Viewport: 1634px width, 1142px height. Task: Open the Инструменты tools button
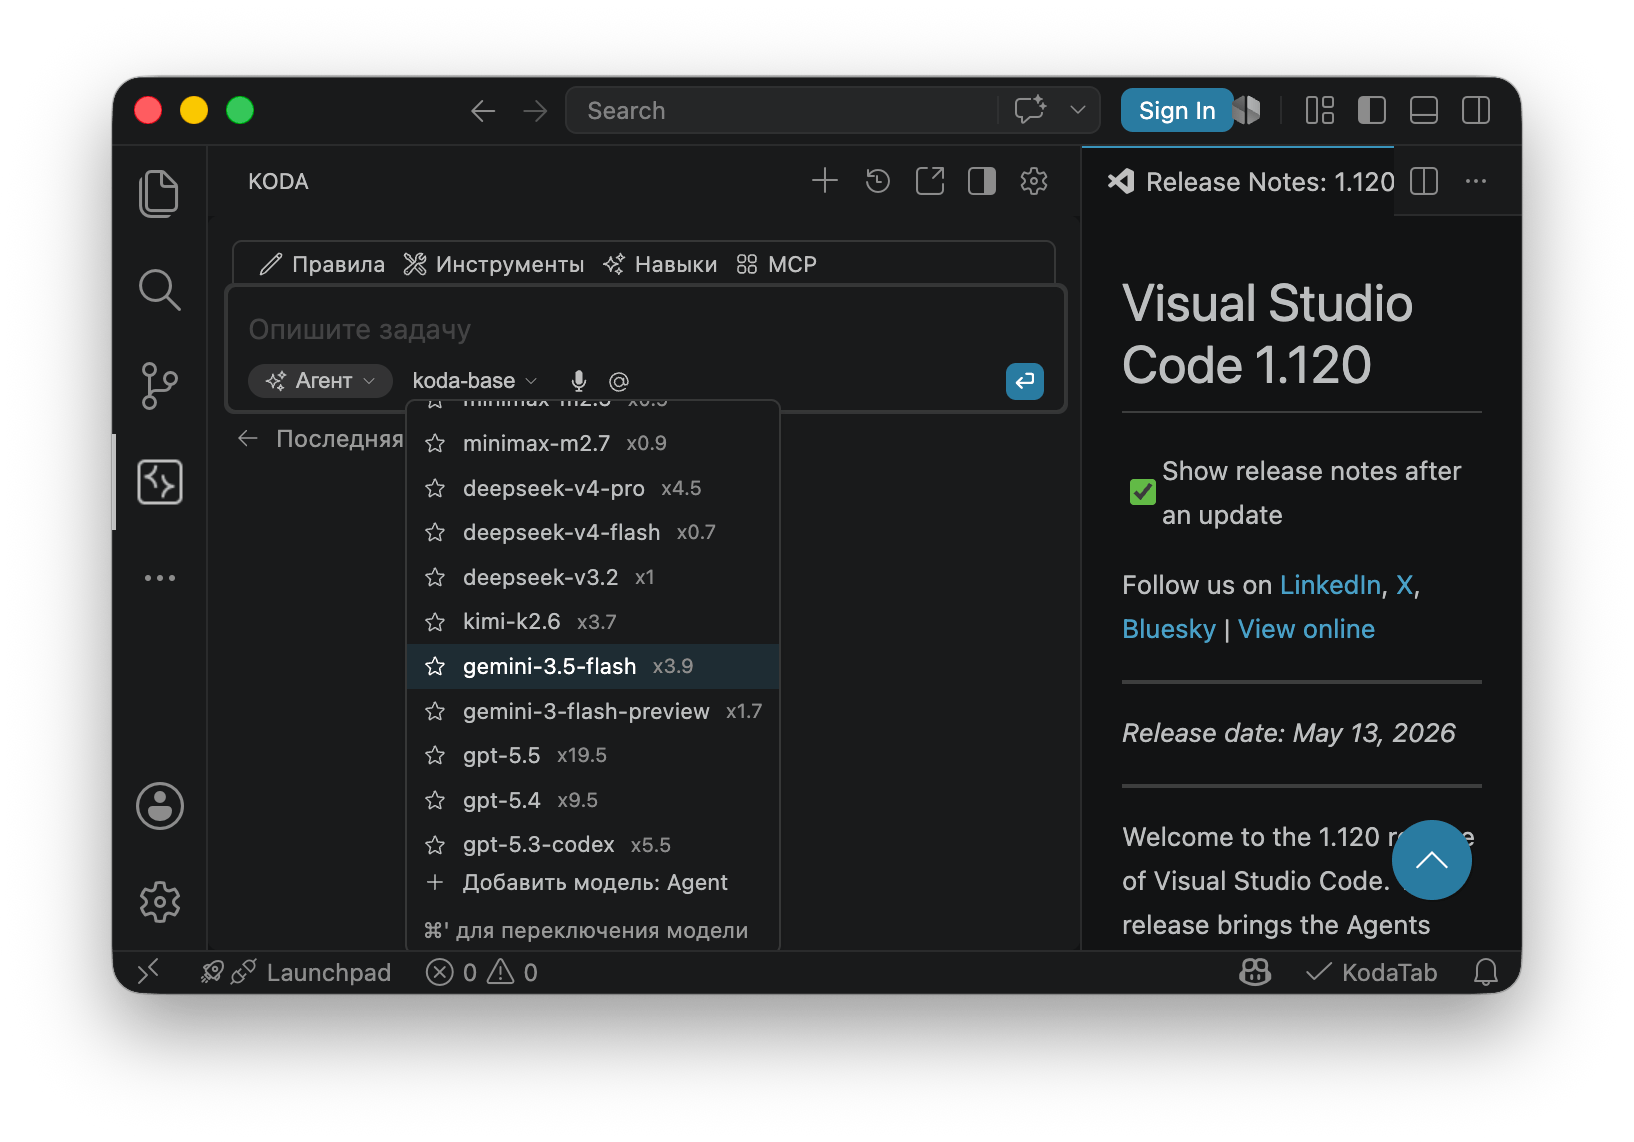(x=494, y=264)
